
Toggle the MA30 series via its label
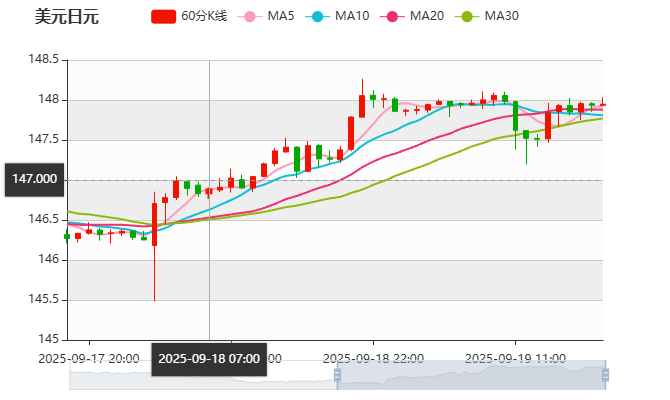[501, 17]
